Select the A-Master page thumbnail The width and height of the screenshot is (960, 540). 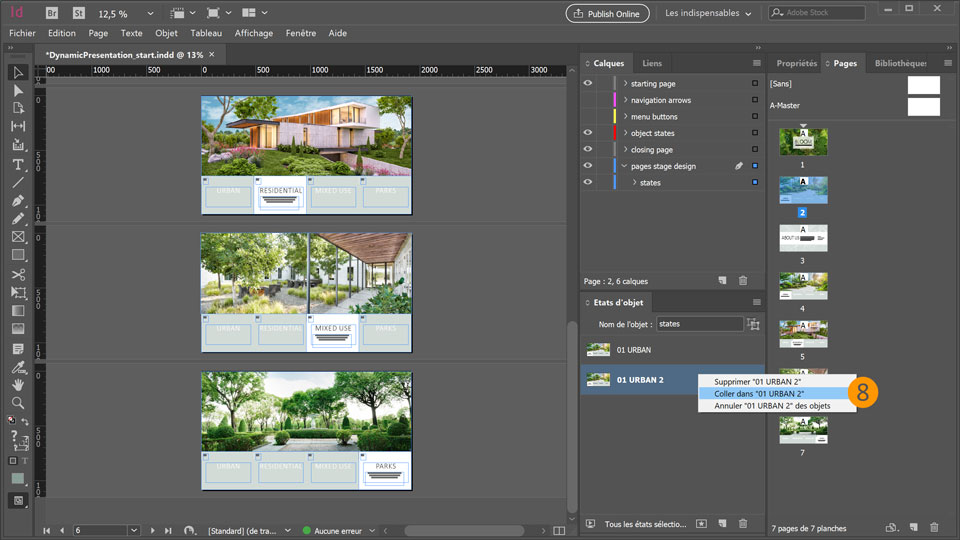pyautogui.click(x=923, y=106)
